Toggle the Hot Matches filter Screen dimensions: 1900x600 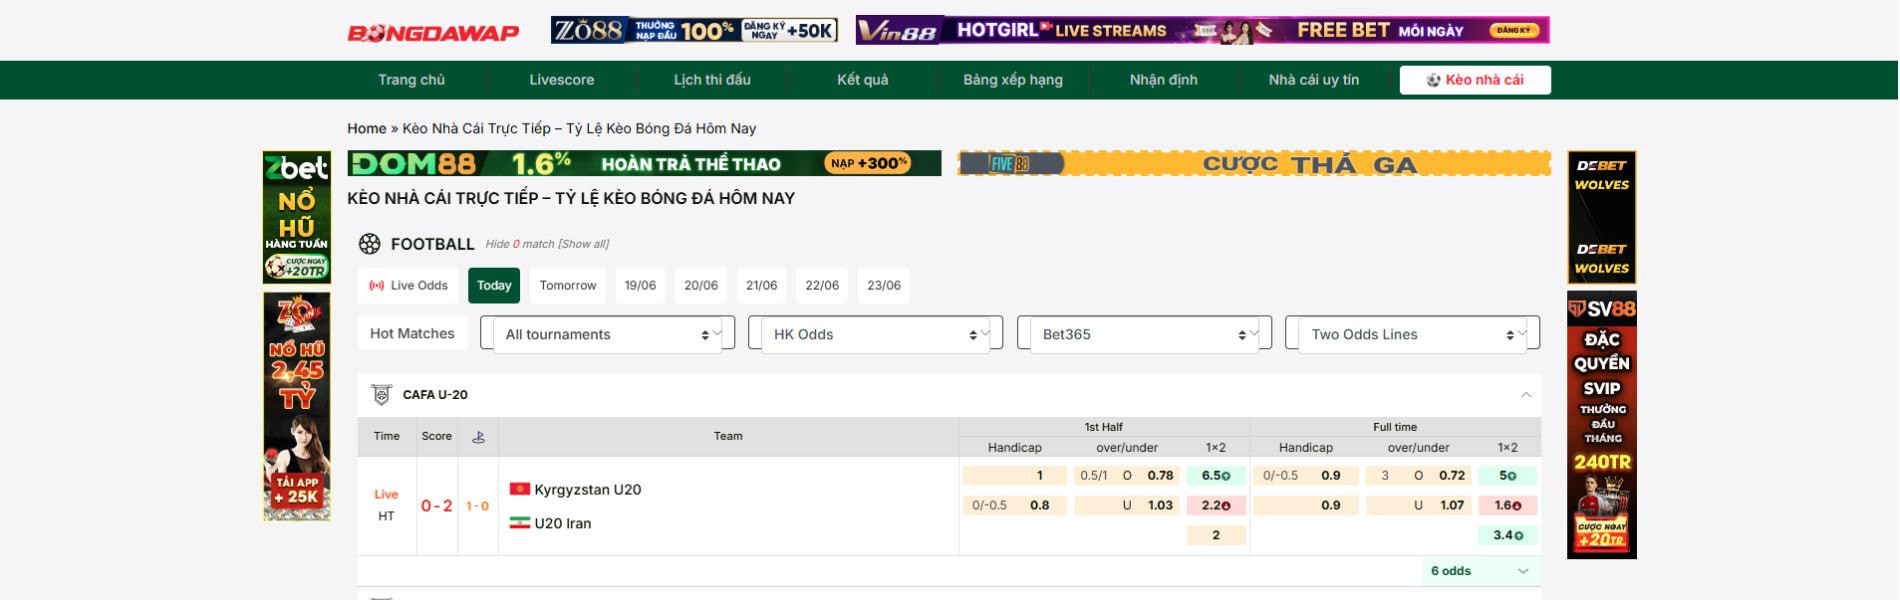pos(412,334)
